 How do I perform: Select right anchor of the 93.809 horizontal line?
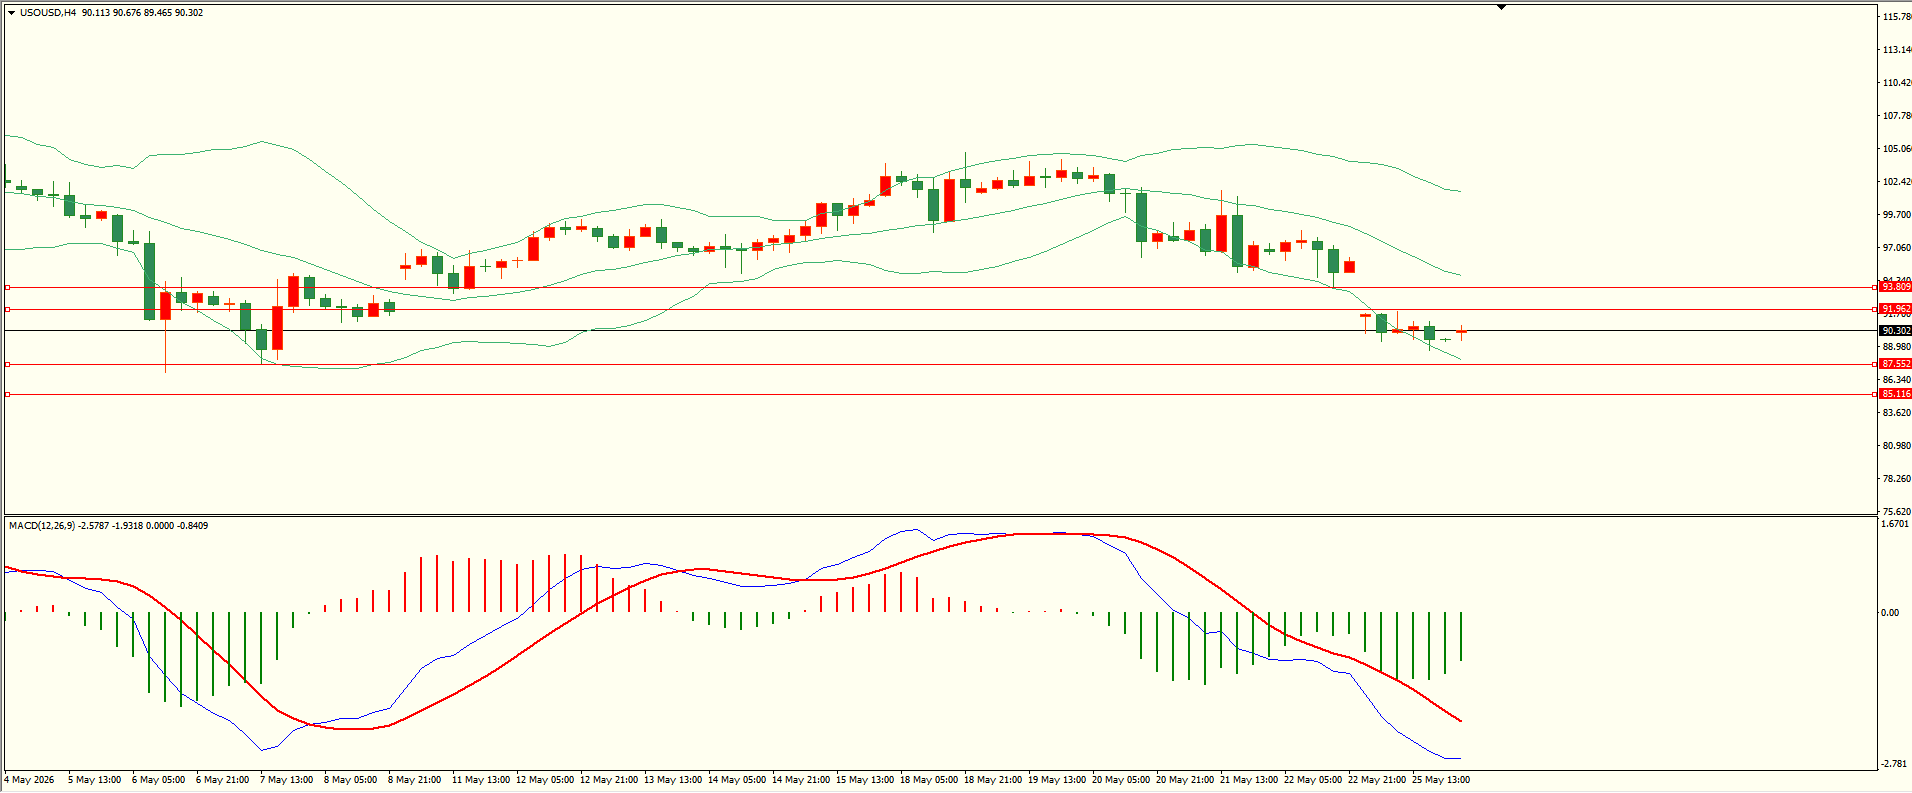pos(1874,287)
